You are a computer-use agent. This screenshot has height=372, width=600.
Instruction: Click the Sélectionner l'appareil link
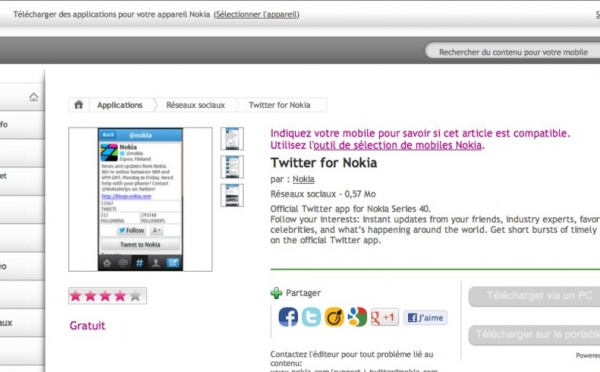(256, 15)
